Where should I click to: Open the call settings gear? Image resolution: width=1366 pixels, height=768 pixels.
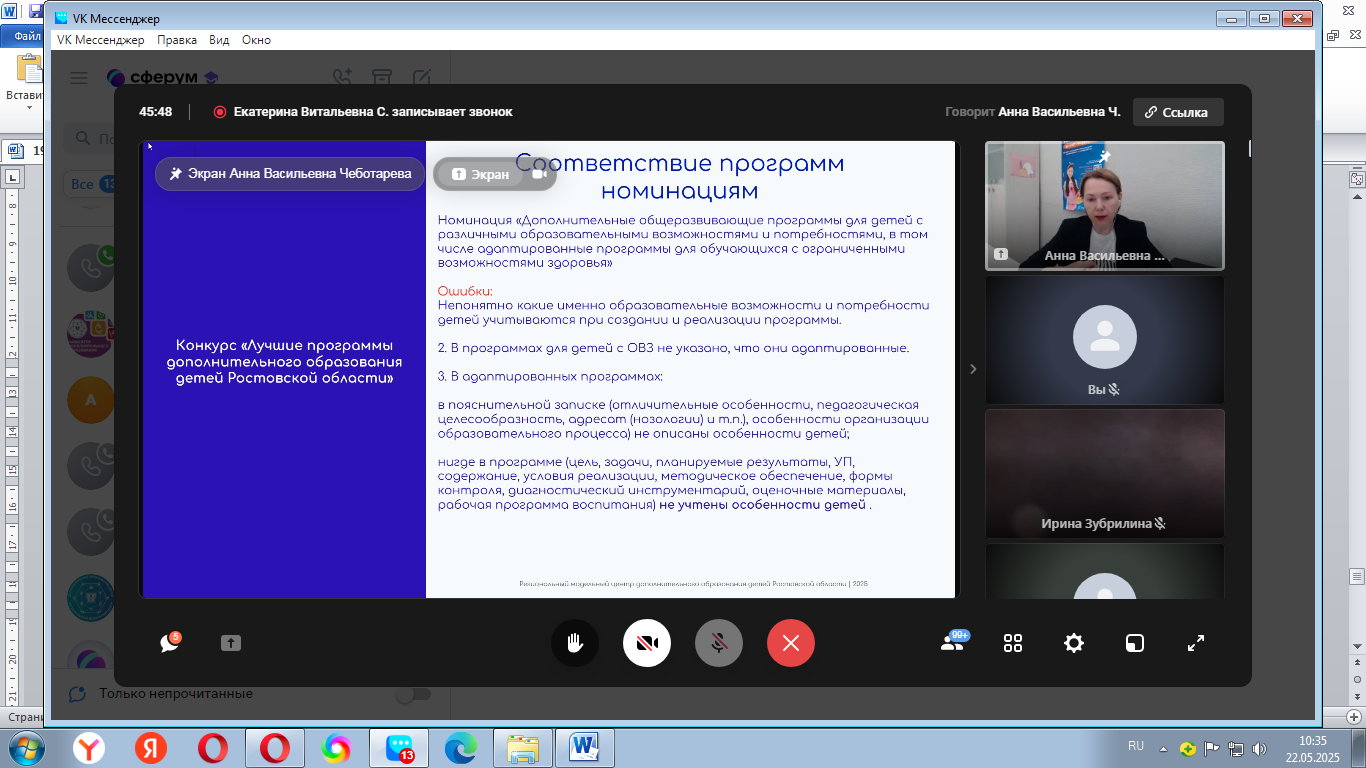pyautogui.click(x=1074, y=643)
